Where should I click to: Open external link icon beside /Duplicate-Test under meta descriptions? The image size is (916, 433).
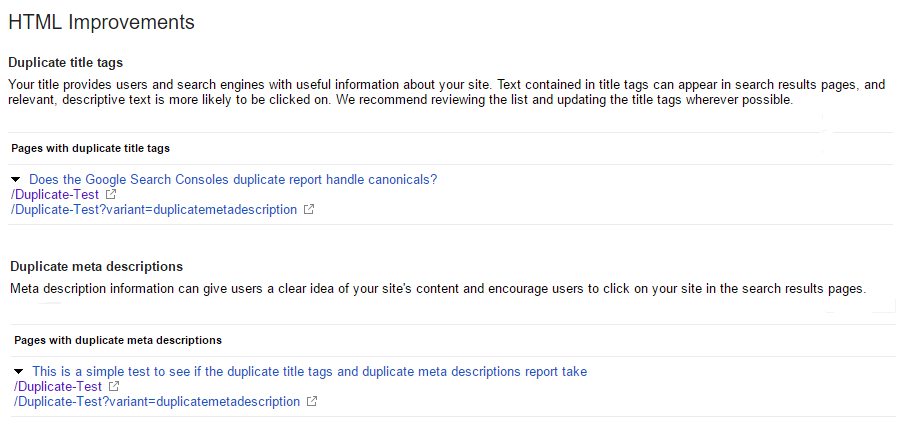115,386
